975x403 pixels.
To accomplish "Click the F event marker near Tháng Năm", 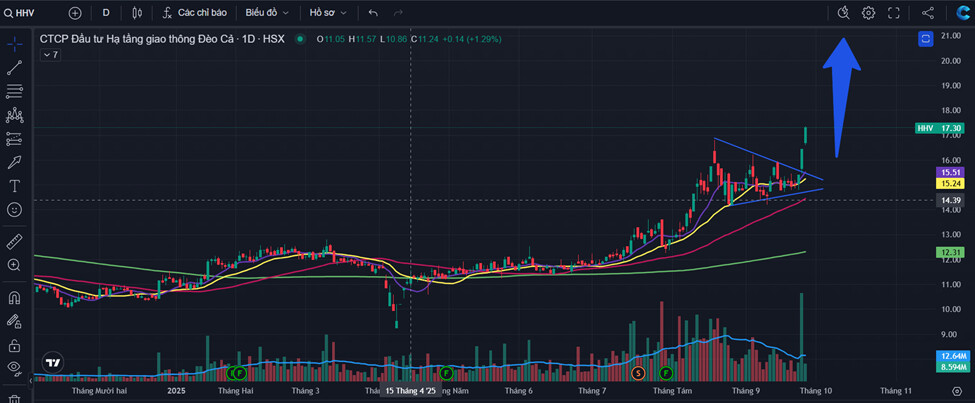I will click(445, 373).
